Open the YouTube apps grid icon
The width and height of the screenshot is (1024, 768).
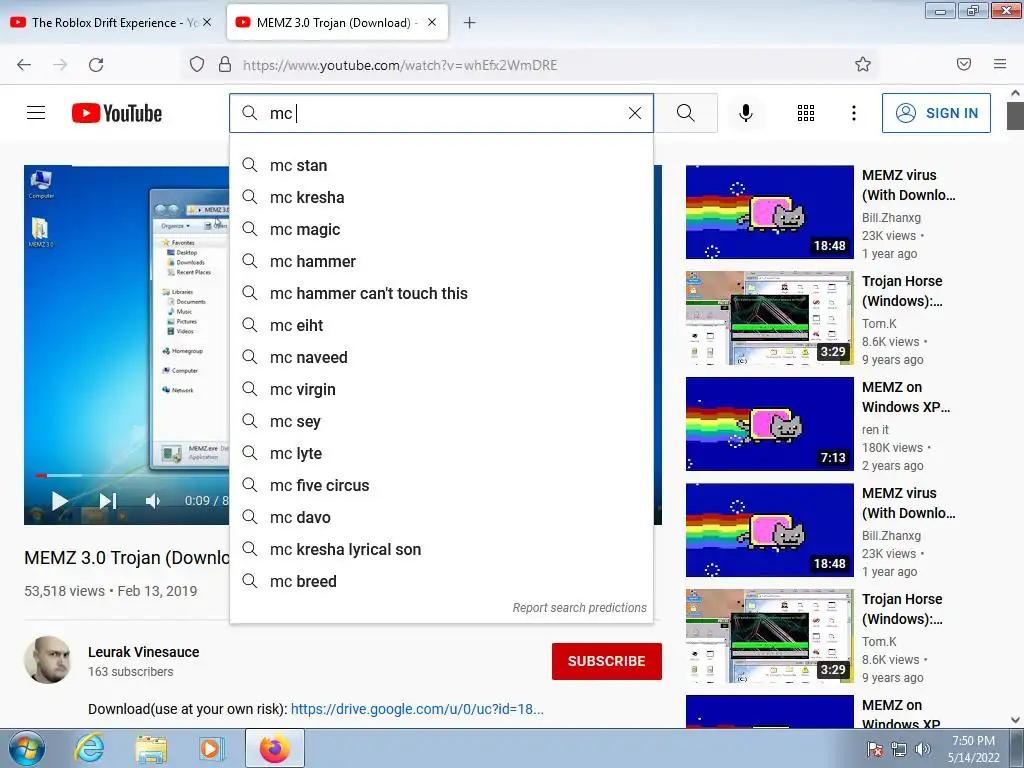tap(806, 113)
